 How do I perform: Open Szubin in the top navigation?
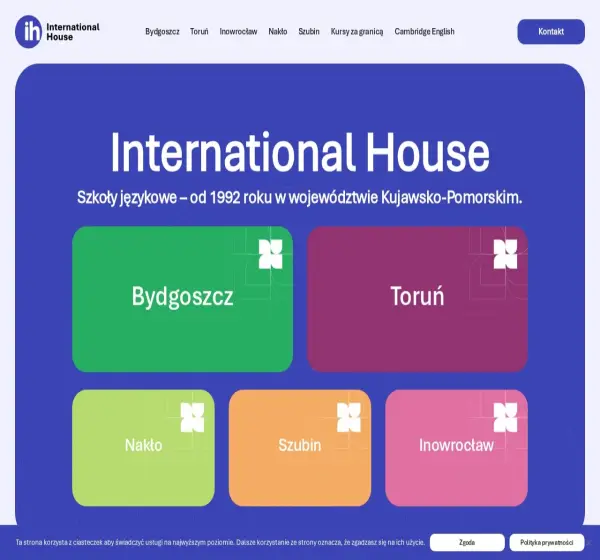pos(309,31)
